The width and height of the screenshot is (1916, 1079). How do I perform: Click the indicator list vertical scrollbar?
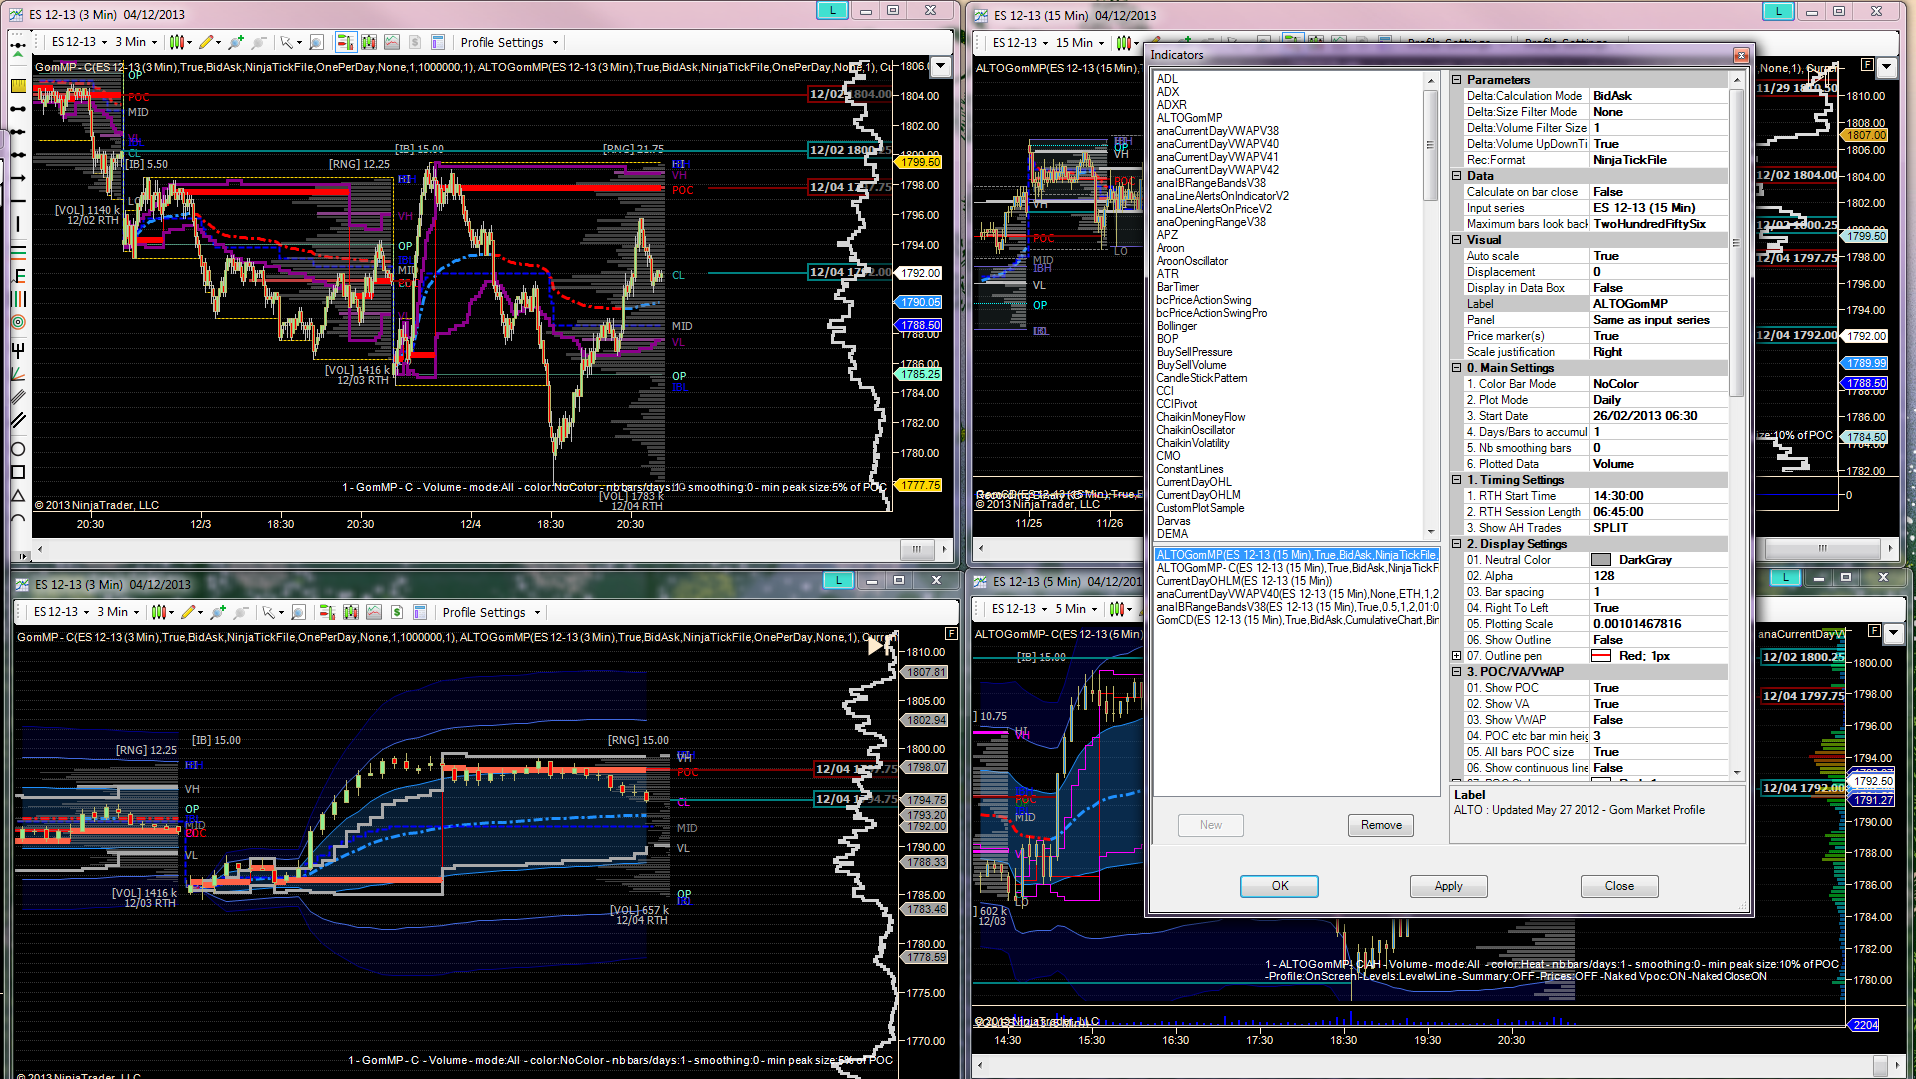pos(1431,305)
